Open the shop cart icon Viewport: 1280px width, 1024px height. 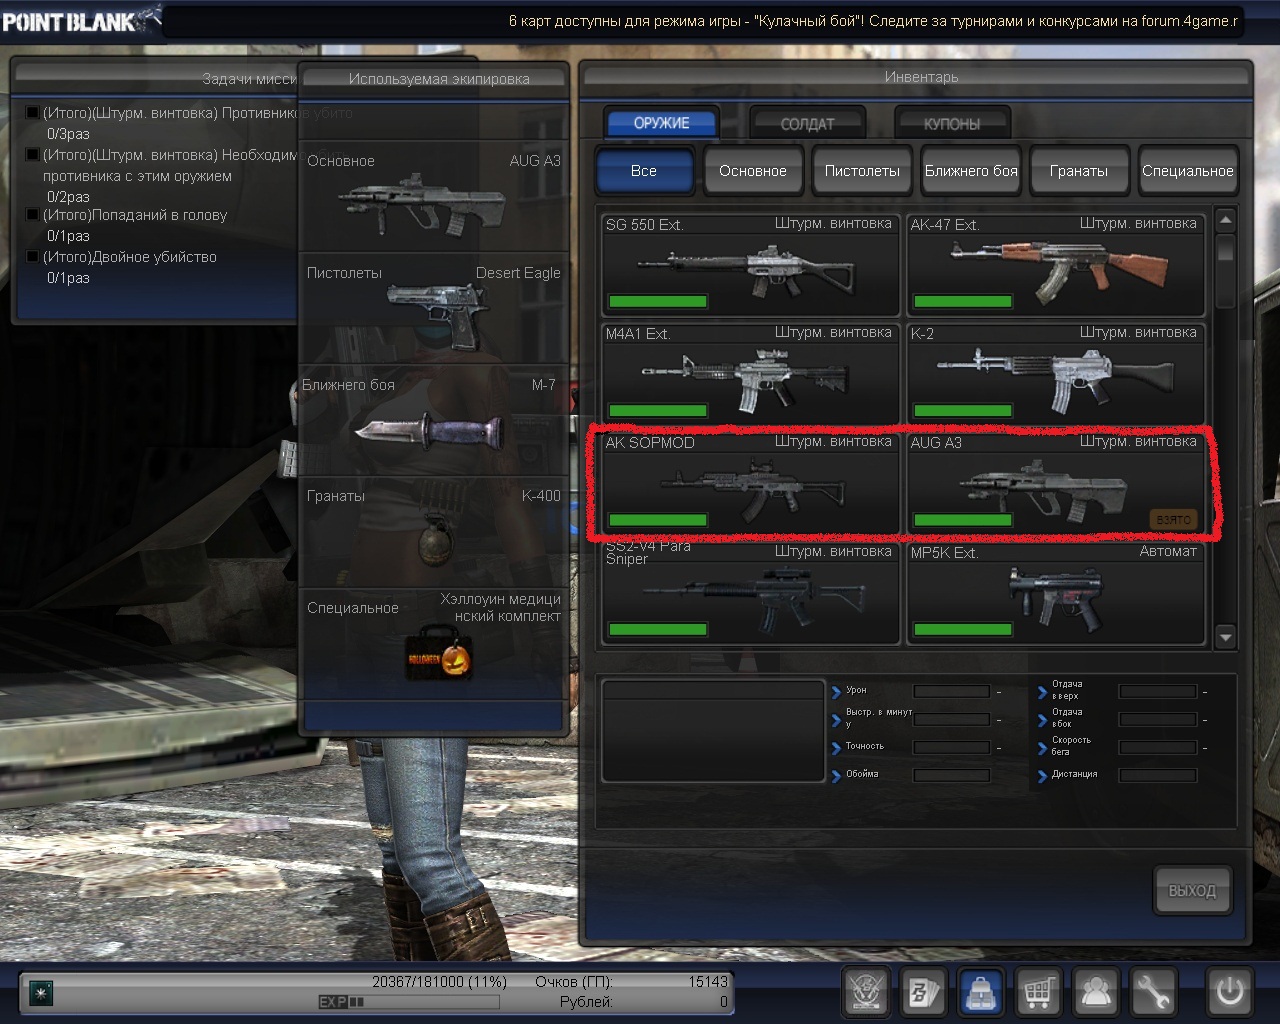point(1038,992)
